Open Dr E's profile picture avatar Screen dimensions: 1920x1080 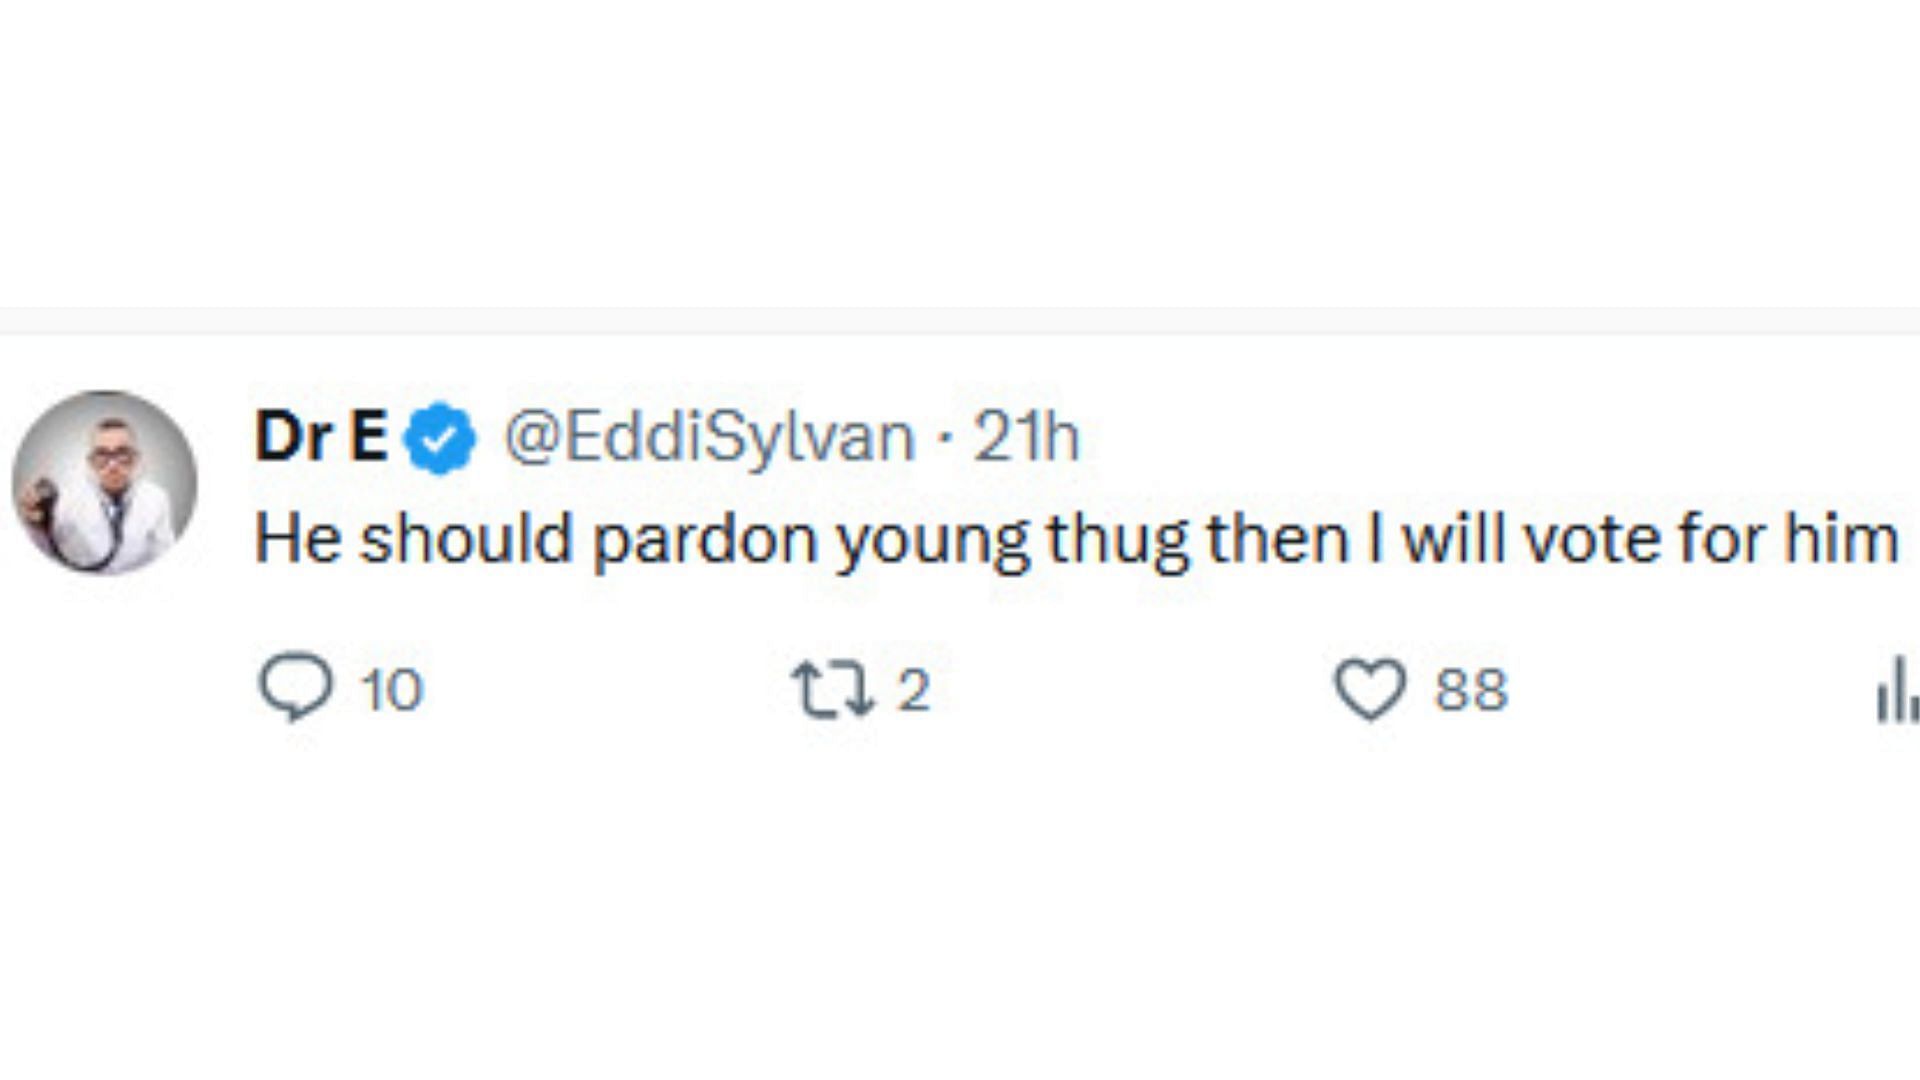tap(104, 483)
